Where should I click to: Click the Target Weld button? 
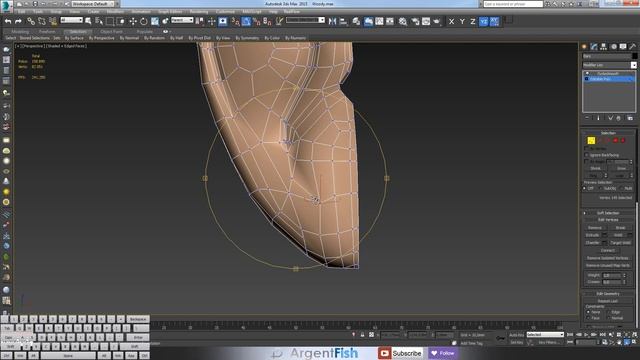coord(621,243)
